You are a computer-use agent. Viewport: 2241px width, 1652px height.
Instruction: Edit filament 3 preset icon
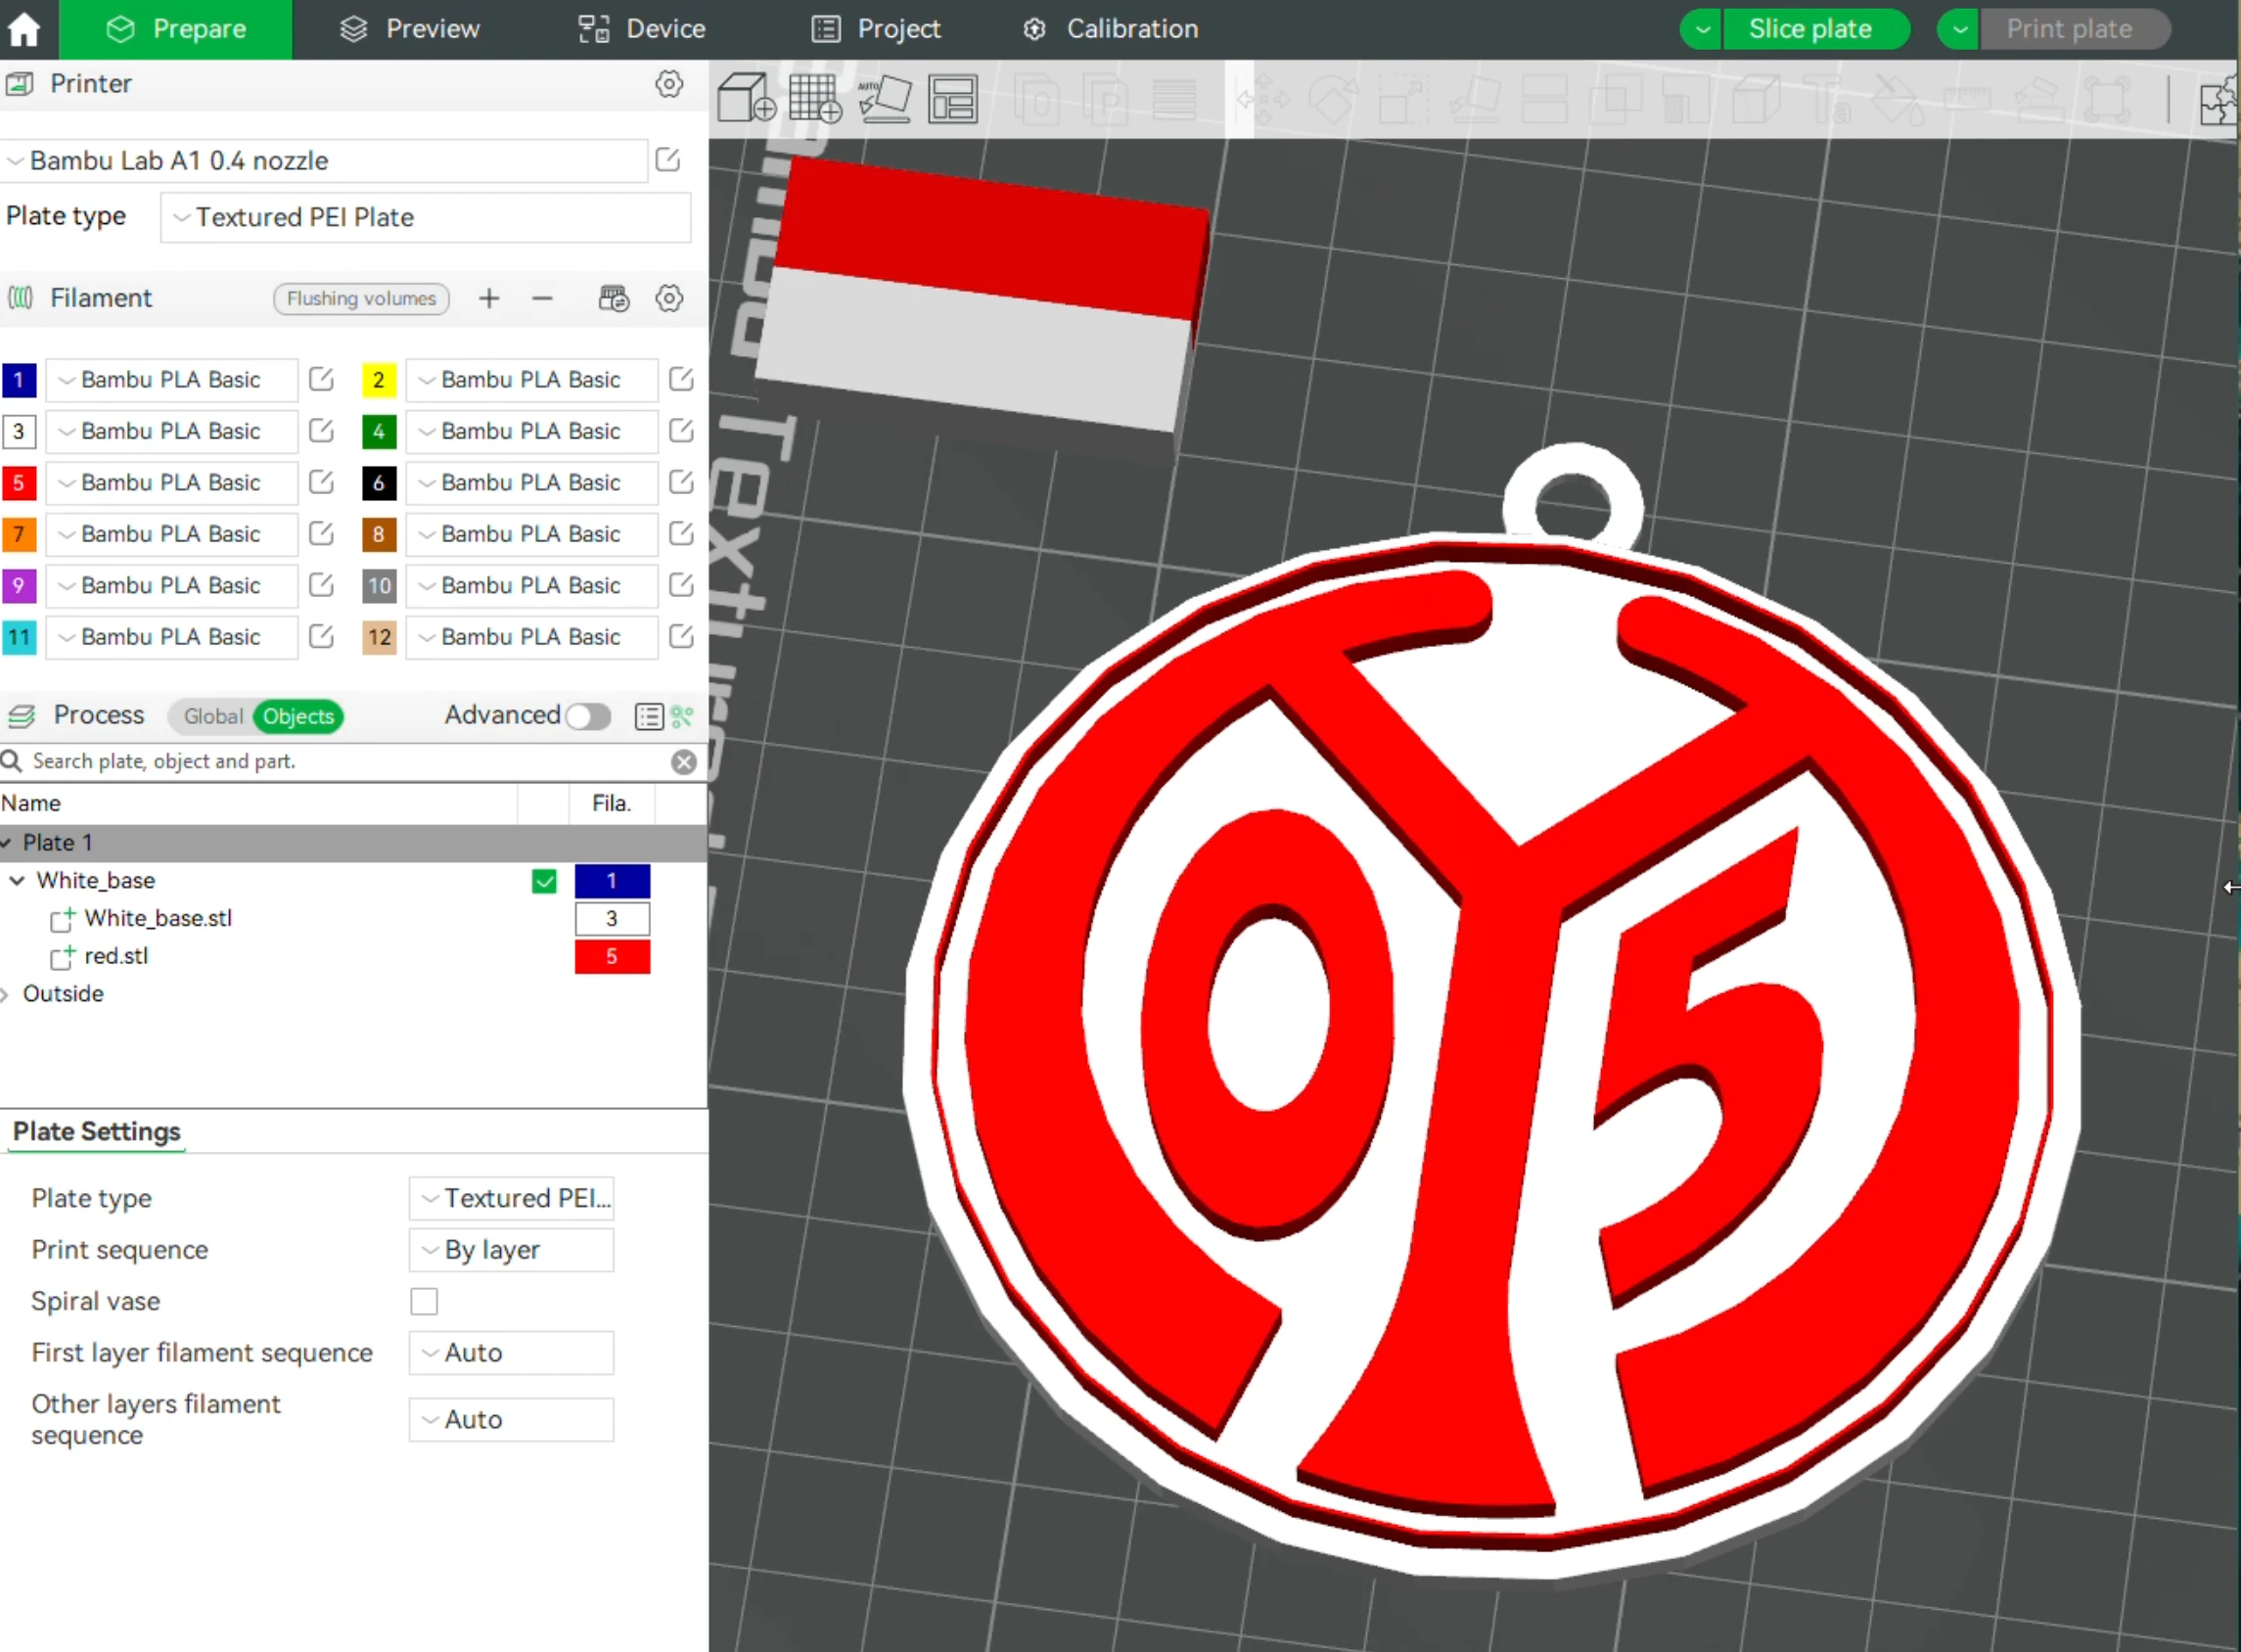(321, 431)
